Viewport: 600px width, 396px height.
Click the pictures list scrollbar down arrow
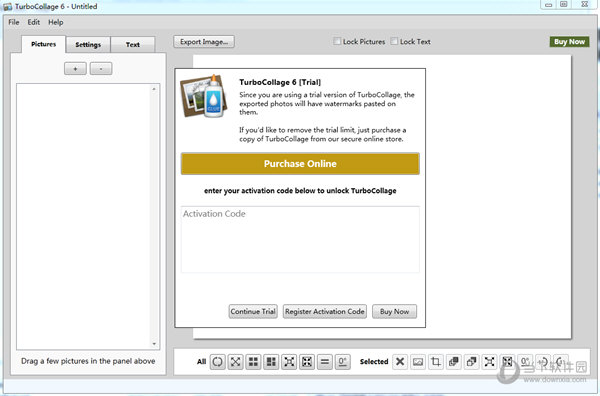pos(154,344)
